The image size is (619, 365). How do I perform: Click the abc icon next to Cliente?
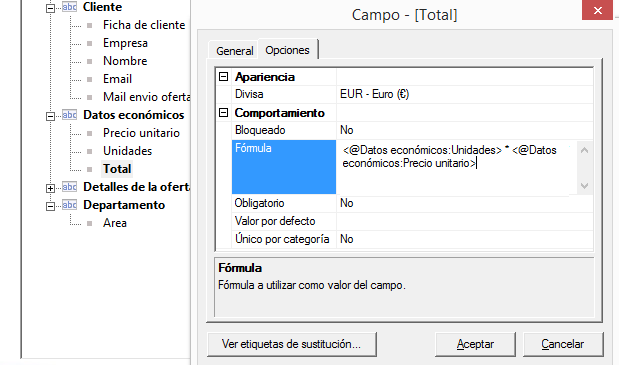click(69, 6)
